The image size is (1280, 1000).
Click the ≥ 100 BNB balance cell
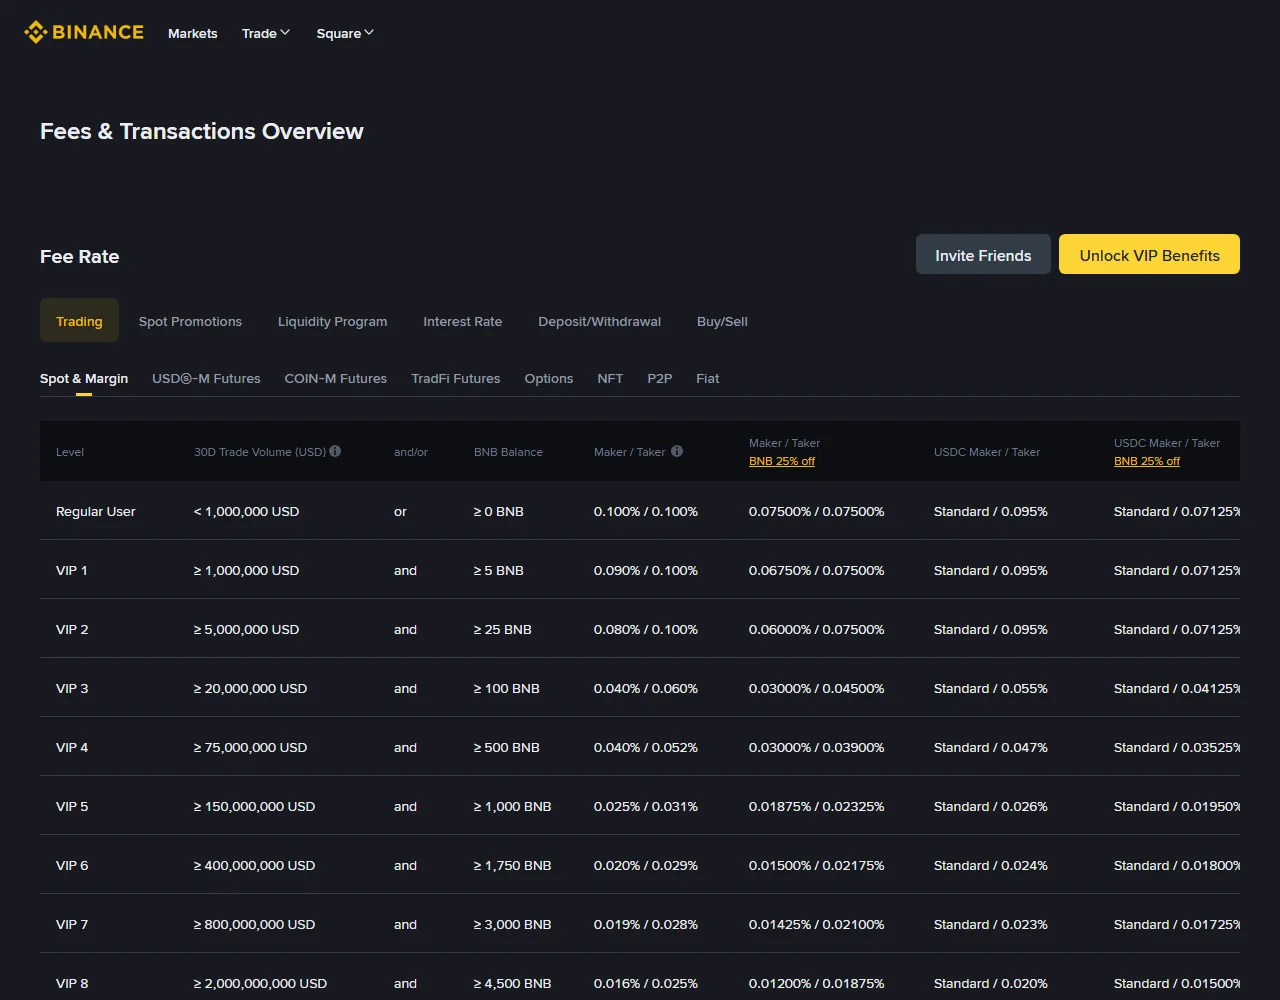pos(507,688)
